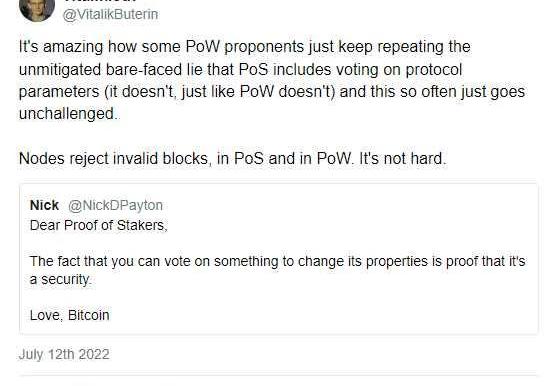Click the "Love, Bitcoin" sign-off line

(x=70, y=315)
